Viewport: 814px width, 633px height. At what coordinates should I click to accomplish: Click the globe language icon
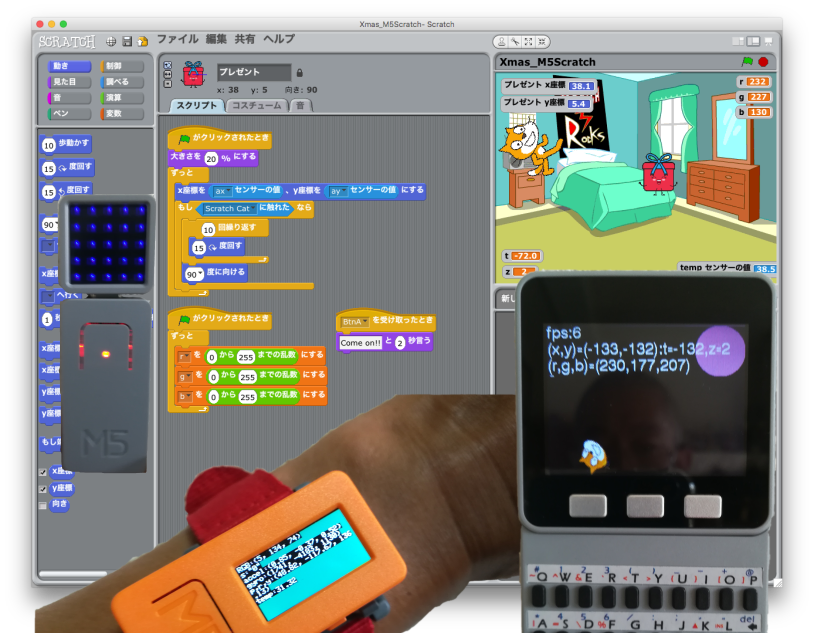[112, 41]
